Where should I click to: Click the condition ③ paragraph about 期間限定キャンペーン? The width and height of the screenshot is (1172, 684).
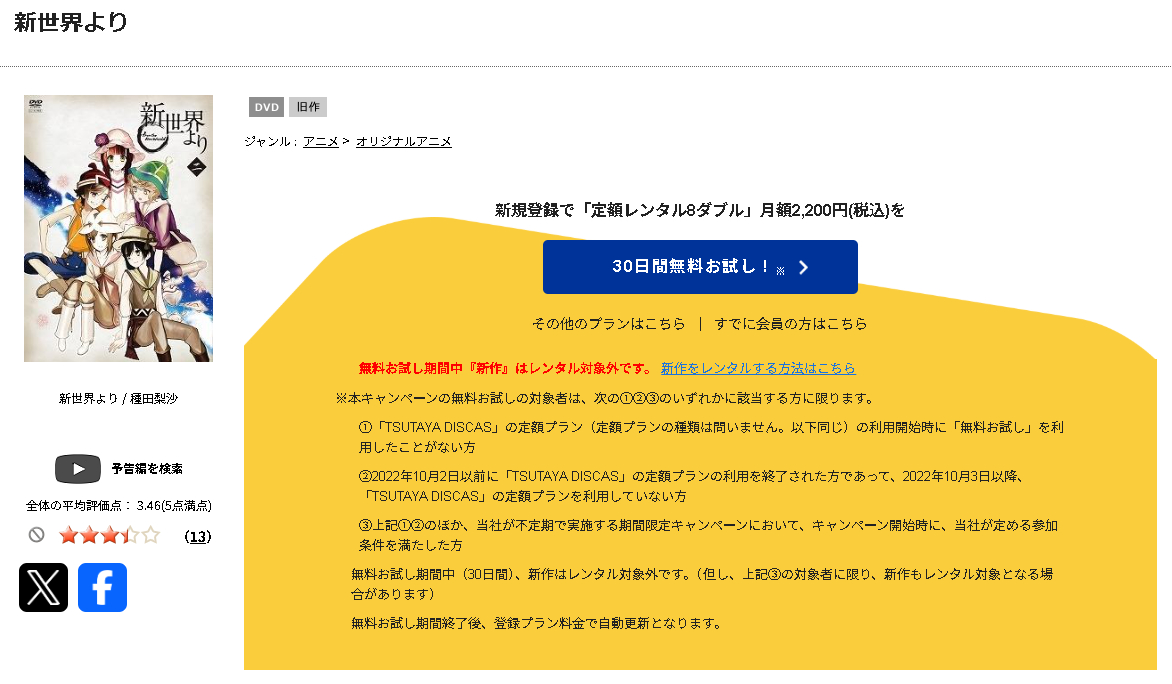708,535
